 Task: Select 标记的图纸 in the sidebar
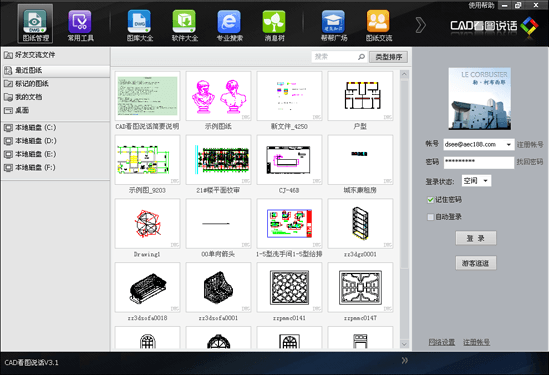55,84
